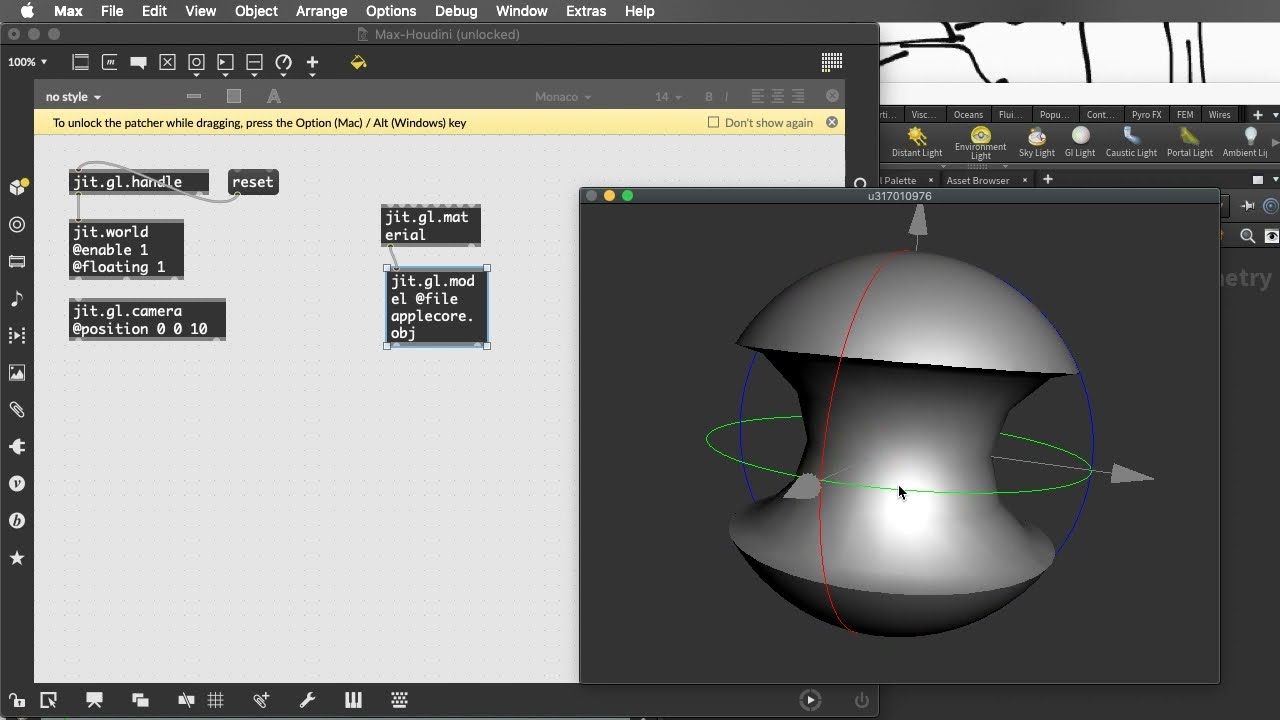The width and height of the screenshot is (1280, 720).
Task: Switch to Pyro FX shelf tab
Action: (x=1146, y=115)
